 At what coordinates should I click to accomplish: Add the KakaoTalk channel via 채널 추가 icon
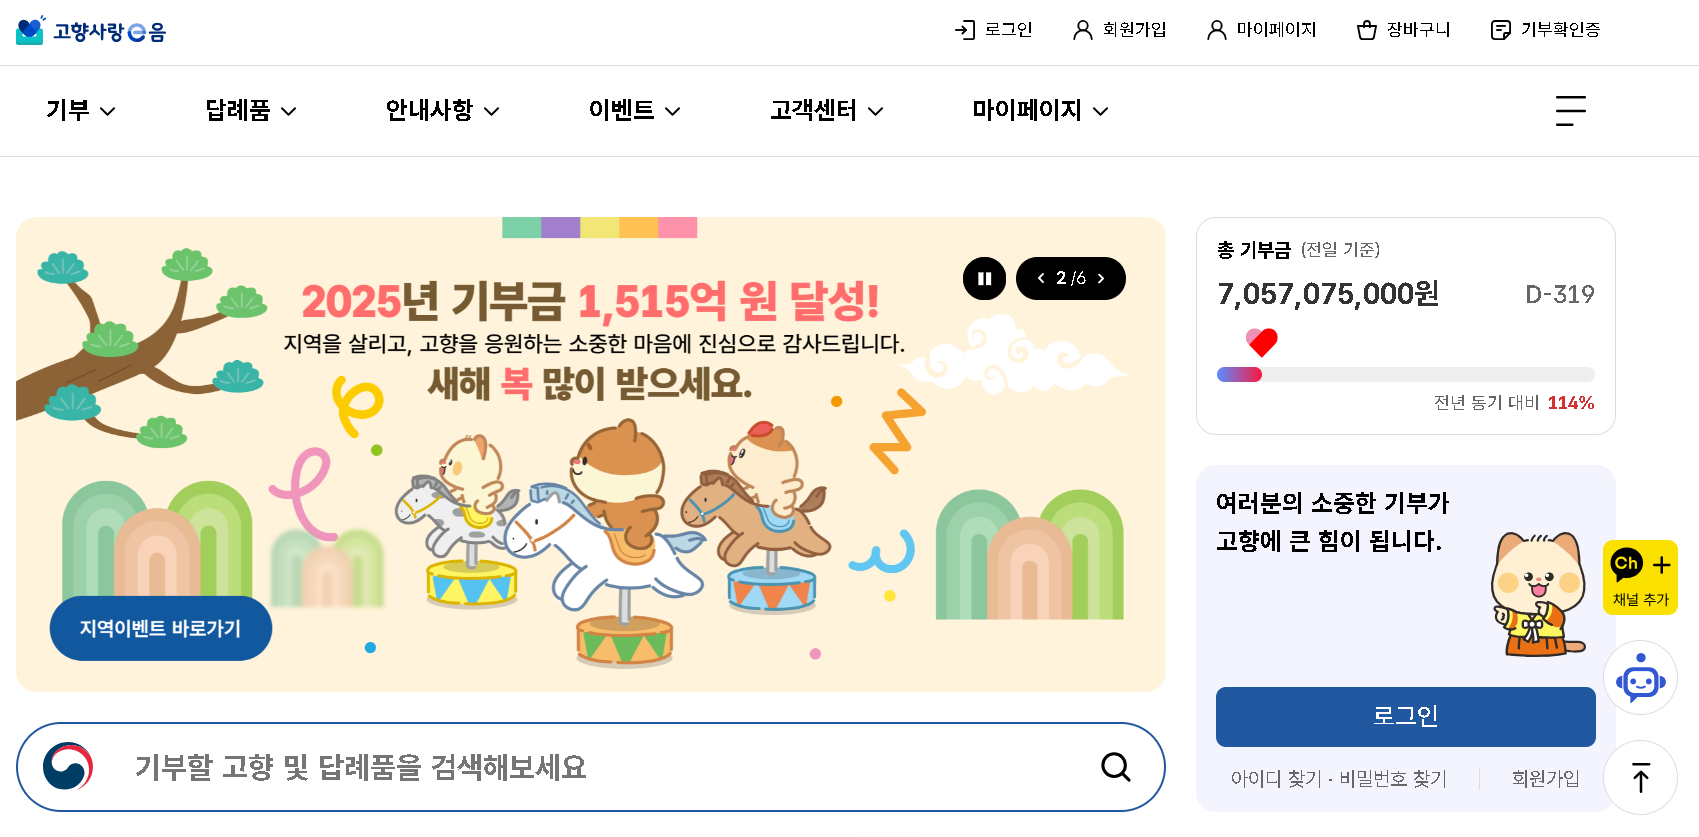tap(1640, 577)
